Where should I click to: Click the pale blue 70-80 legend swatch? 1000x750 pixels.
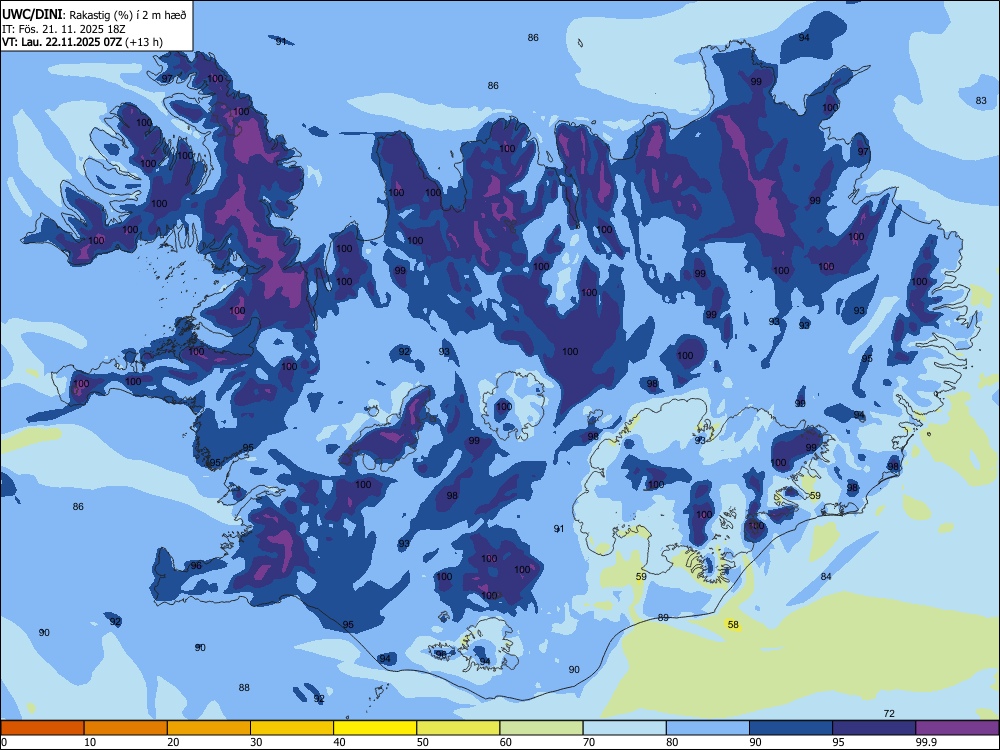tap(624, 728)
